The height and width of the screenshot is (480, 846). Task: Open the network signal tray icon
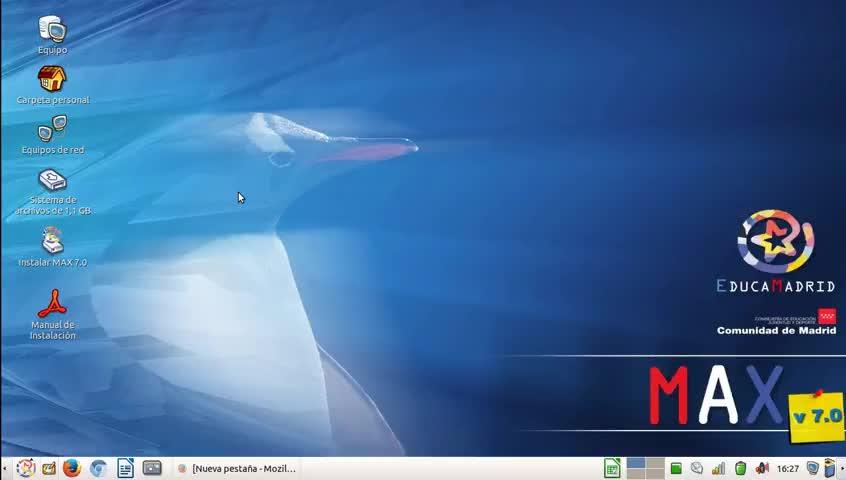click(x=718, y=468)
